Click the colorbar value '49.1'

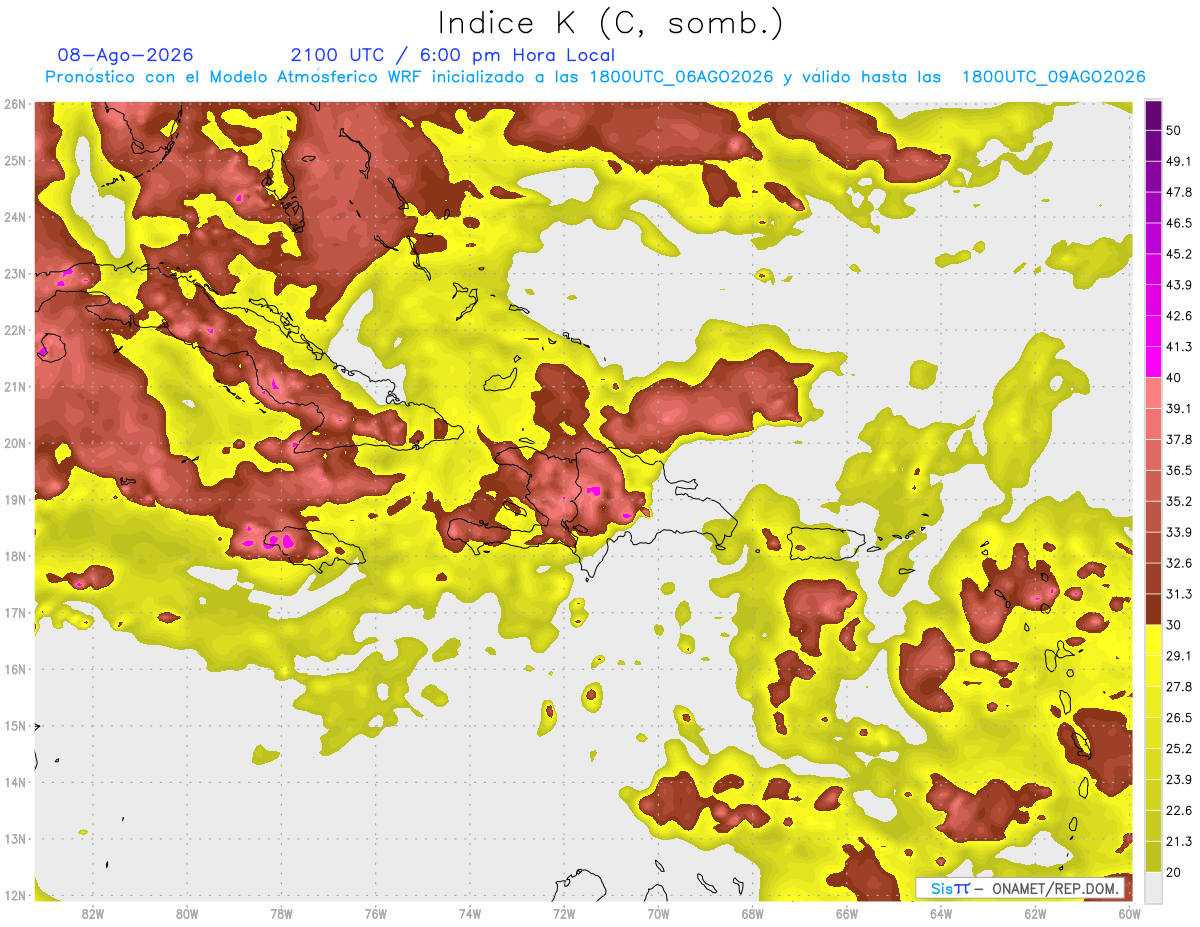[x=1179, y=162]
